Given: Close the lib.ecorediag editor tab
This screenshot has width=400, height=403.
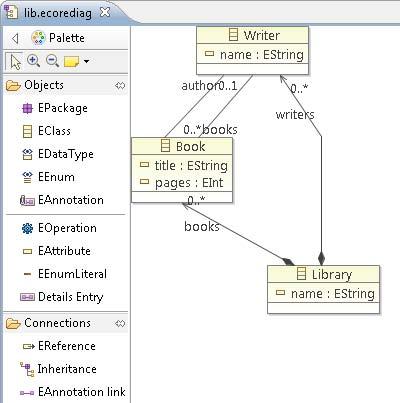Looking at the screenshot, I should (x=105, y=12).
